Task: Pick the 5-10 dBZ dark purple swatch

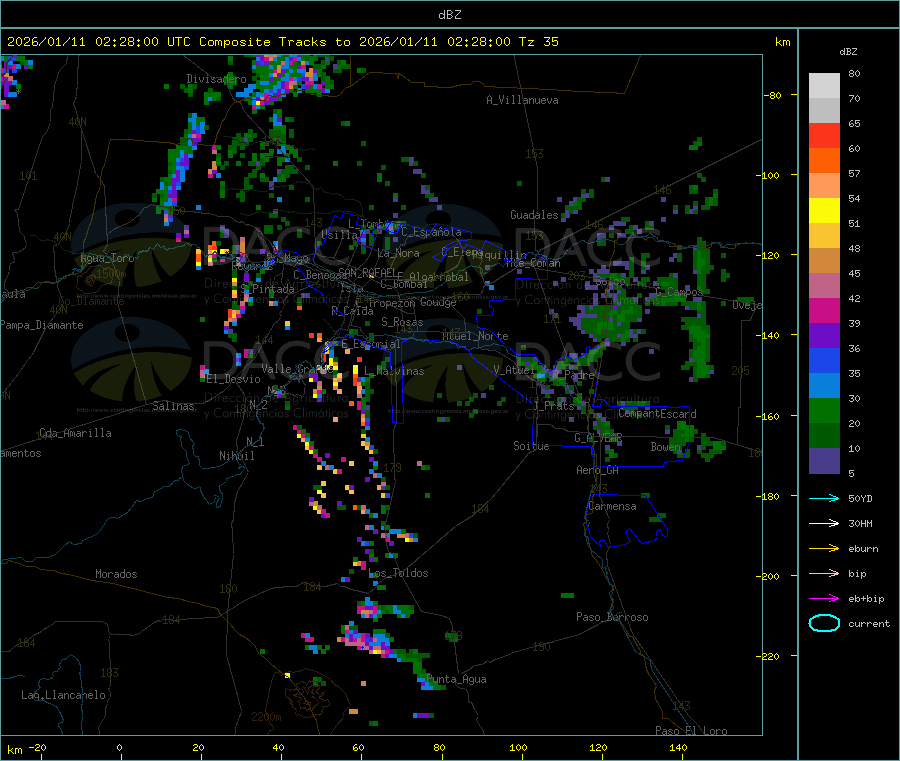Action: (824, 461)
